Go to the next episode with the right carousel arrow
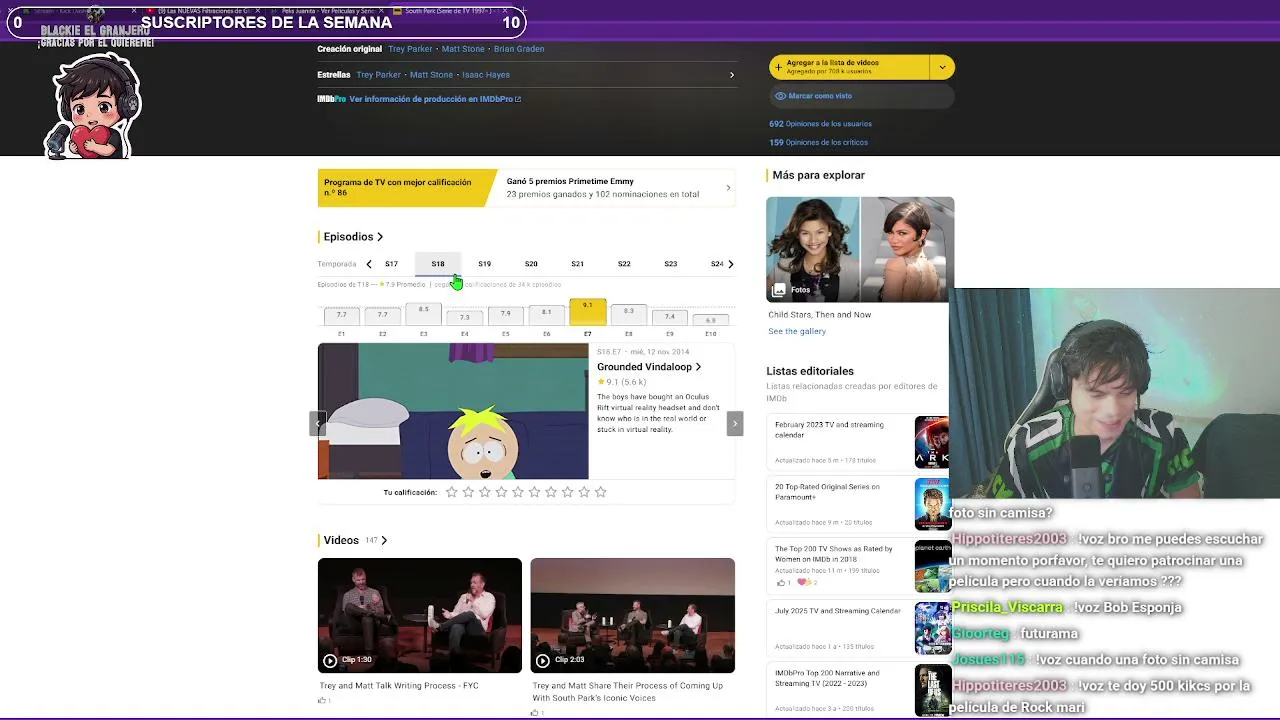This screenshot has width=1280, height=720. [735, 423]
